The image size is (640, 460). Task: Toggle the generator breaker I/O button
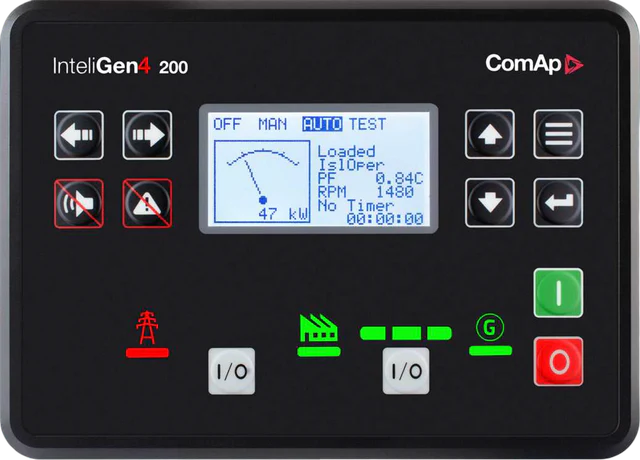pyautogui.click(x=406, y=371)
